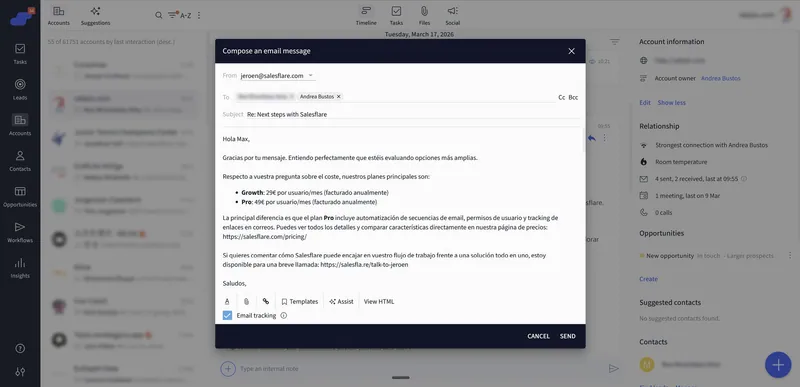800x387 pixels.
Task: Open Insights in the sidebar
Action: [20, 268]
